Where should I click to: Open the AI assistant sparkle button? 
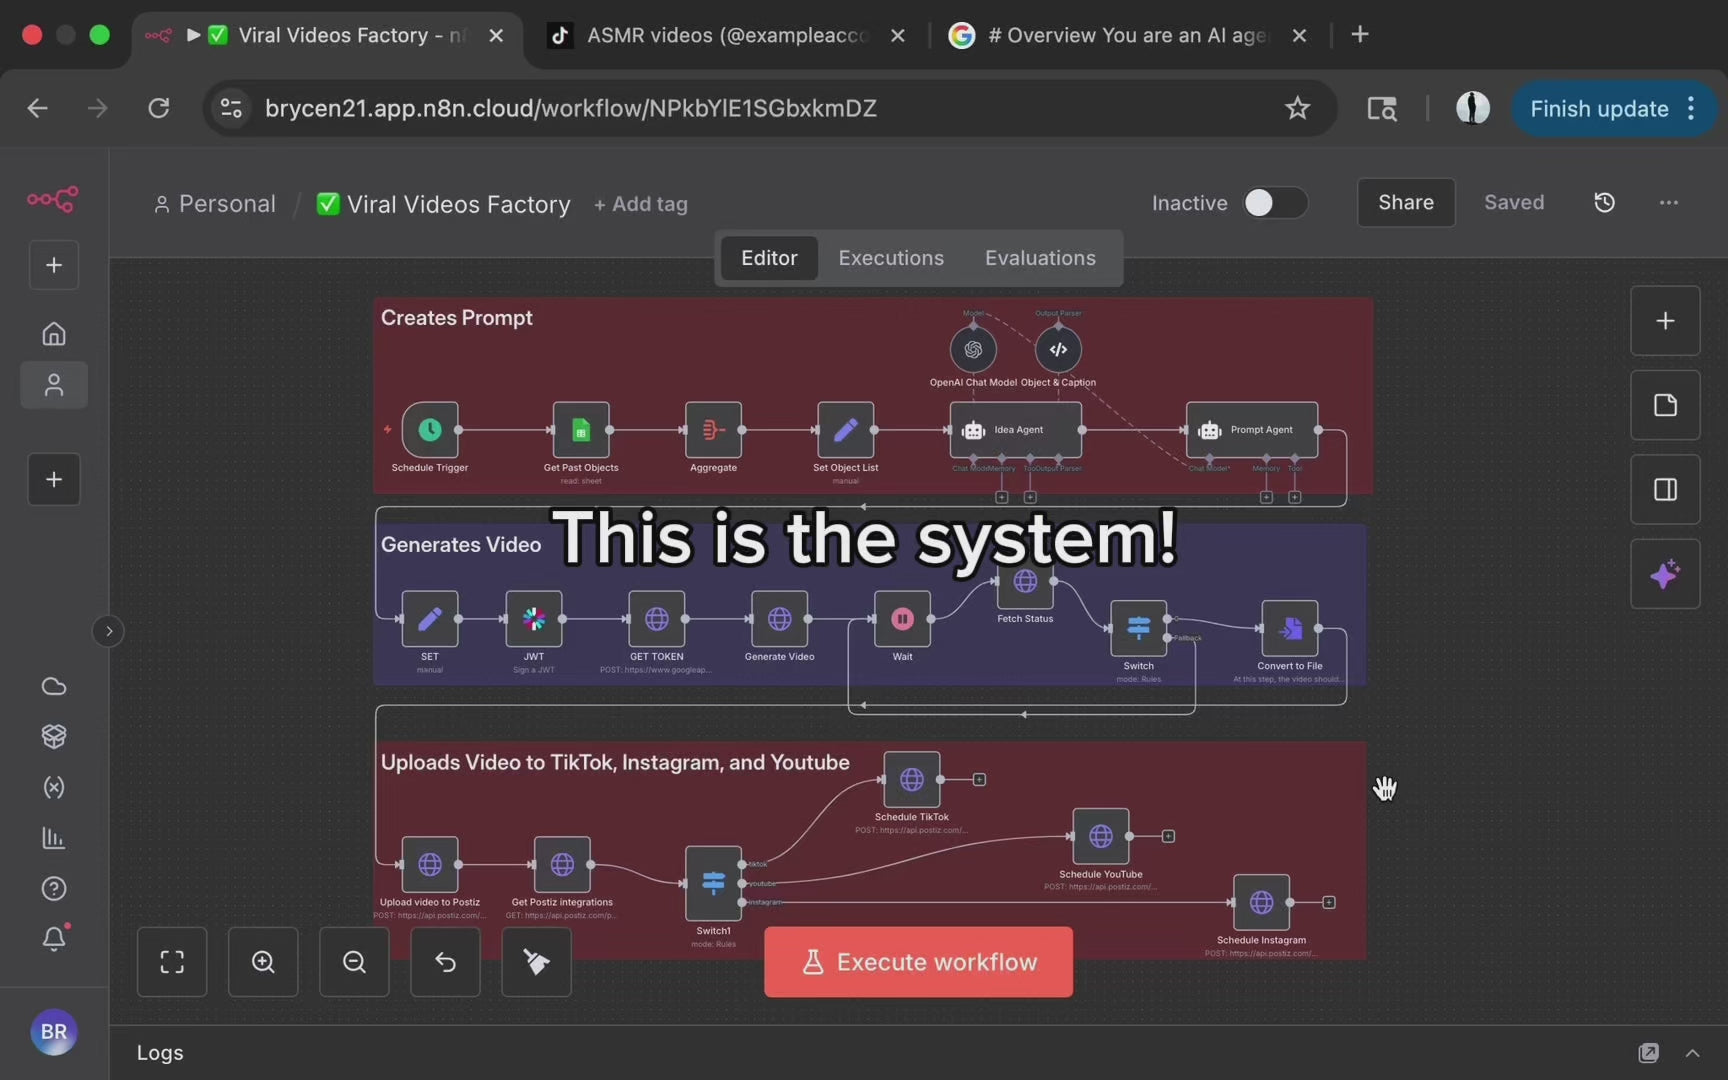[x=1665, y=574]
